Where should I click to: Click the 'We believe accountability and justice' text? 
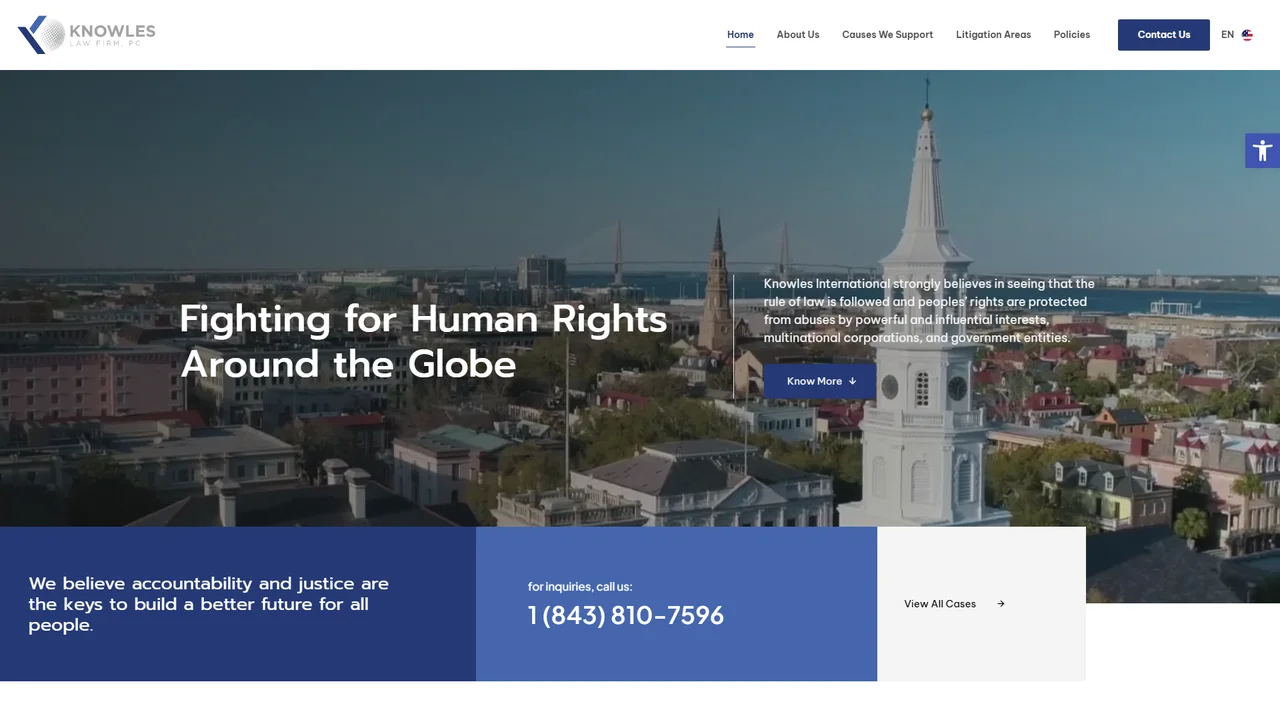point(209,604)
